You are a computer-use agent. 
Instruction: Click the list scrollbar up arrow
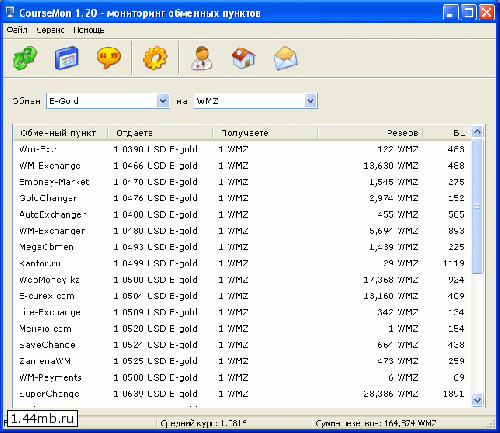[x=477, y=132]
